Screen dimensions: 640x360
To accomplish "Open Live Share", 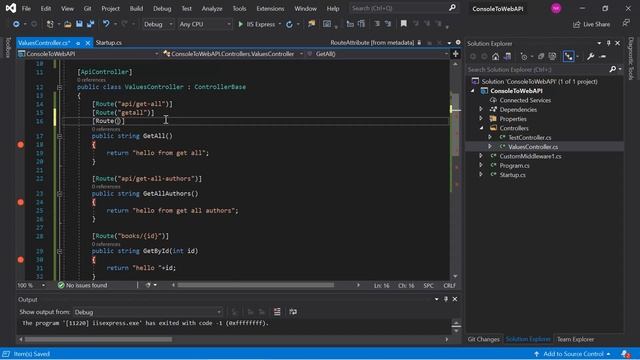I will pos(591,24).
